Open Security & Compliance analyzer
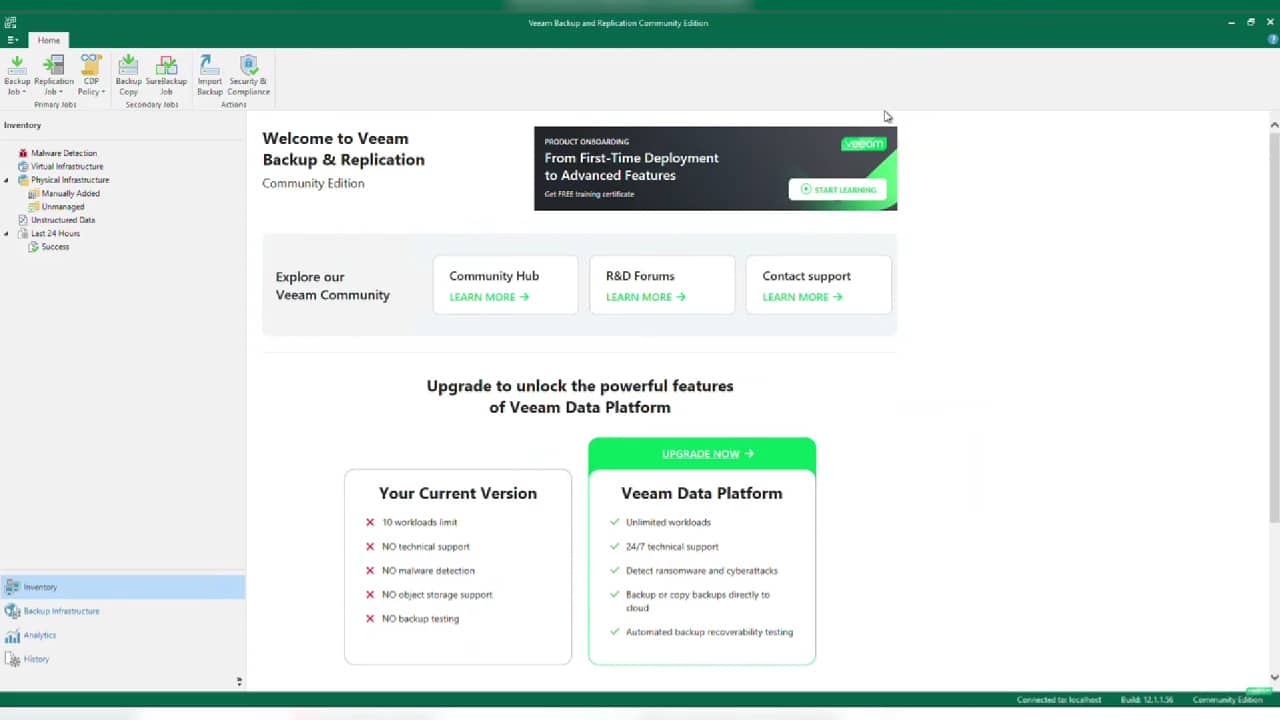The width and height of the screenshot is (1280, 720). pos(249,75)
